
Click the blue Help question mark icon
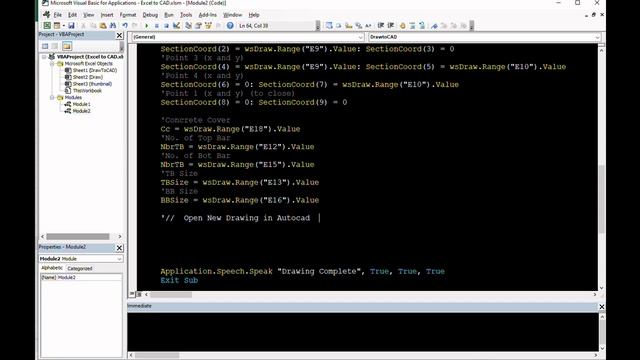[230, 26]
